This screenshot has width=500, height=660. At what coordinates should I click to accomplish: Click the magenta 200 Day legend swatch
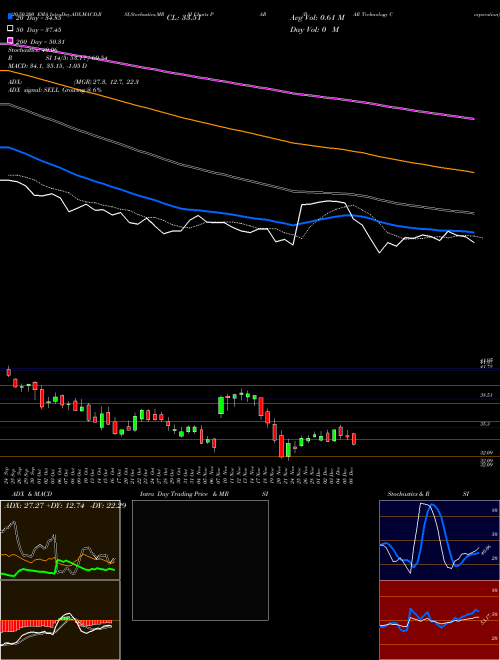point(10,40)
